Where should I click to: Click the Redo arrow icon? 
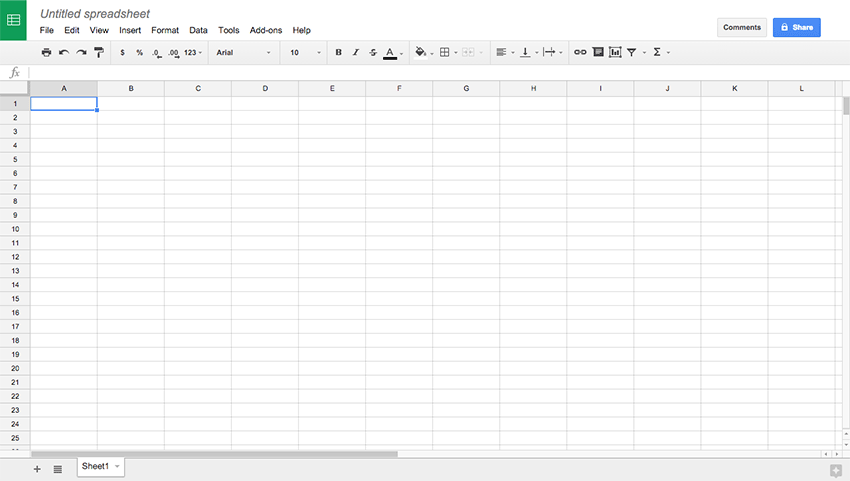click(81, 53)
